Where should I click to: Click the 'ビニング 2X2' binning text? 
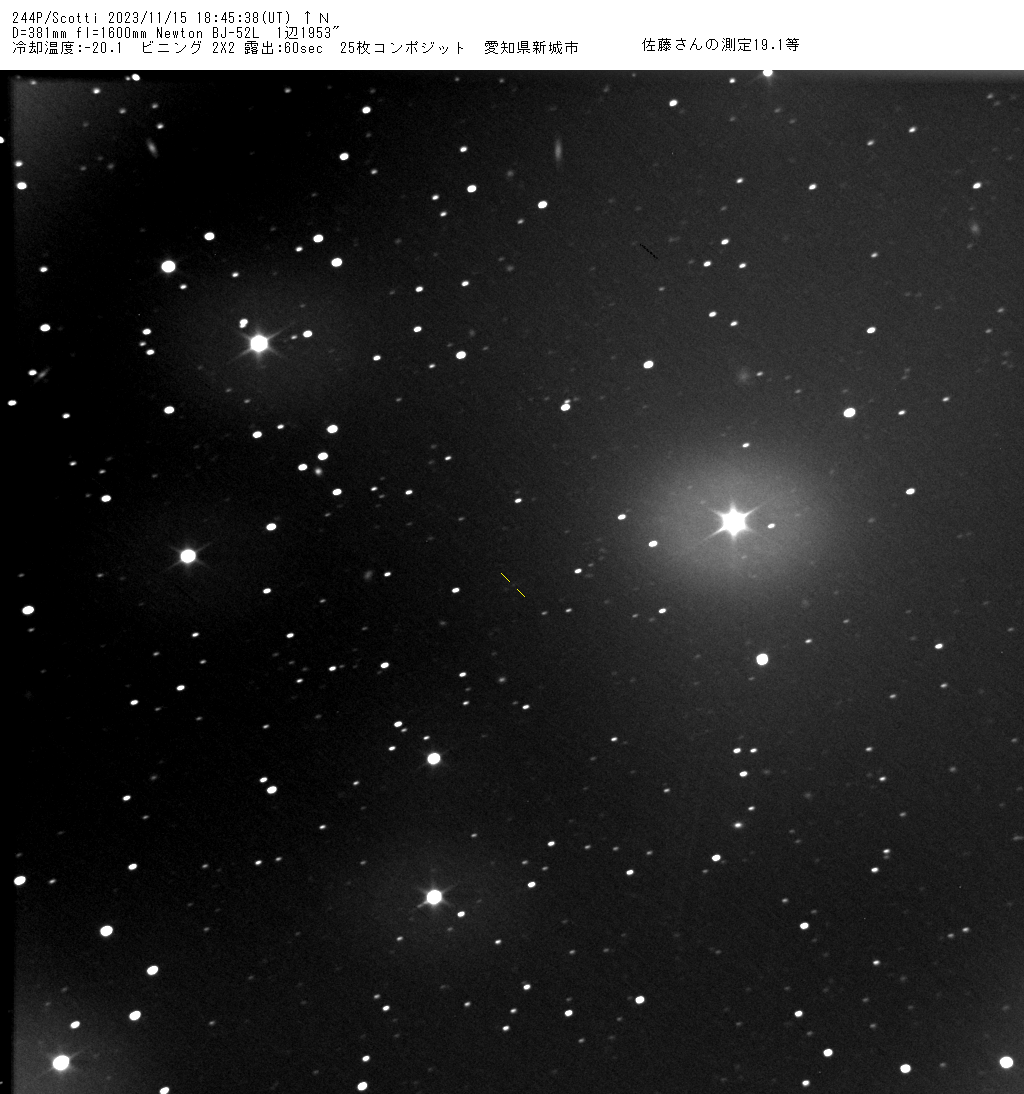(x=188, y=47)
